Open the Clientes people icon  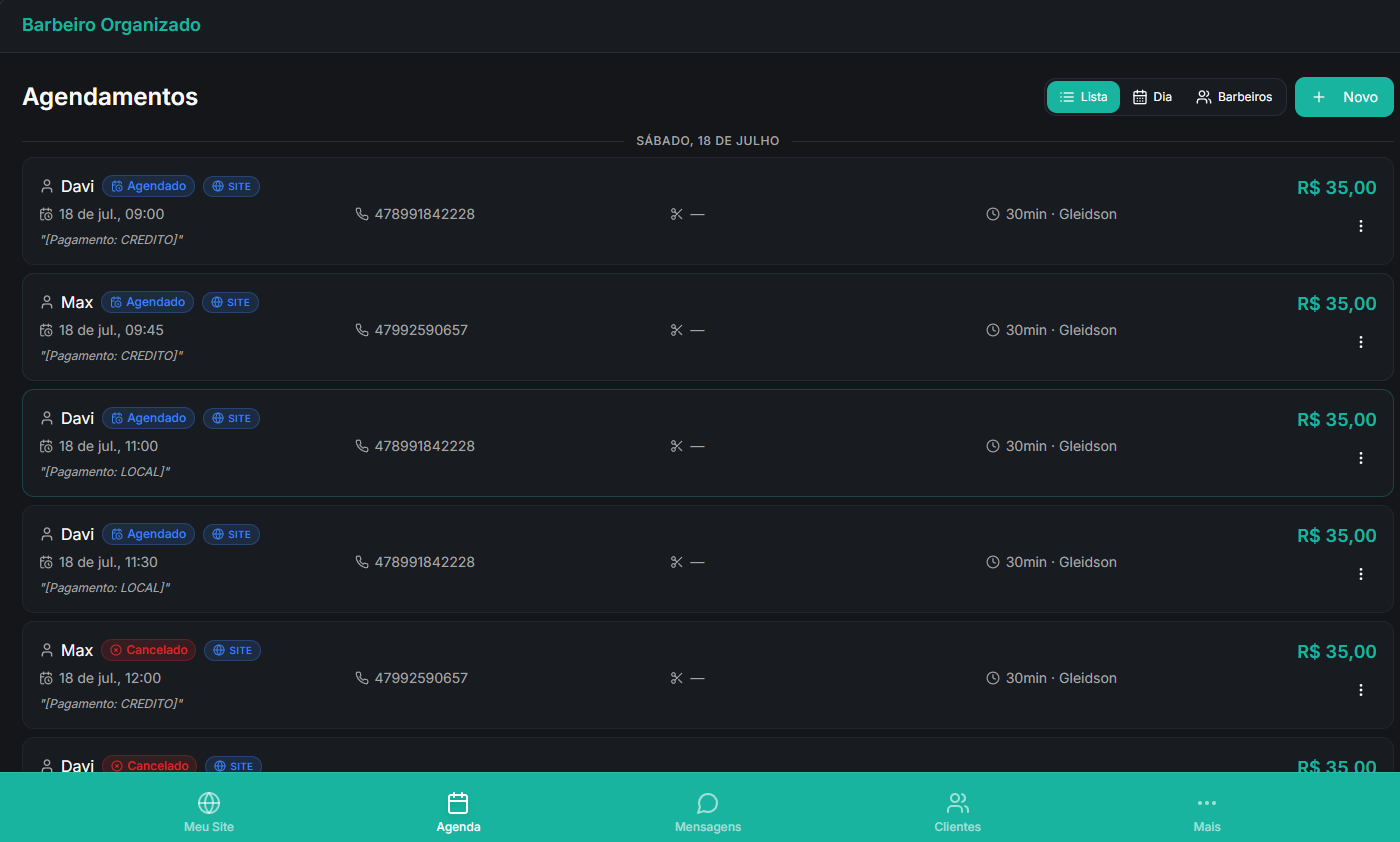point(958,803)
